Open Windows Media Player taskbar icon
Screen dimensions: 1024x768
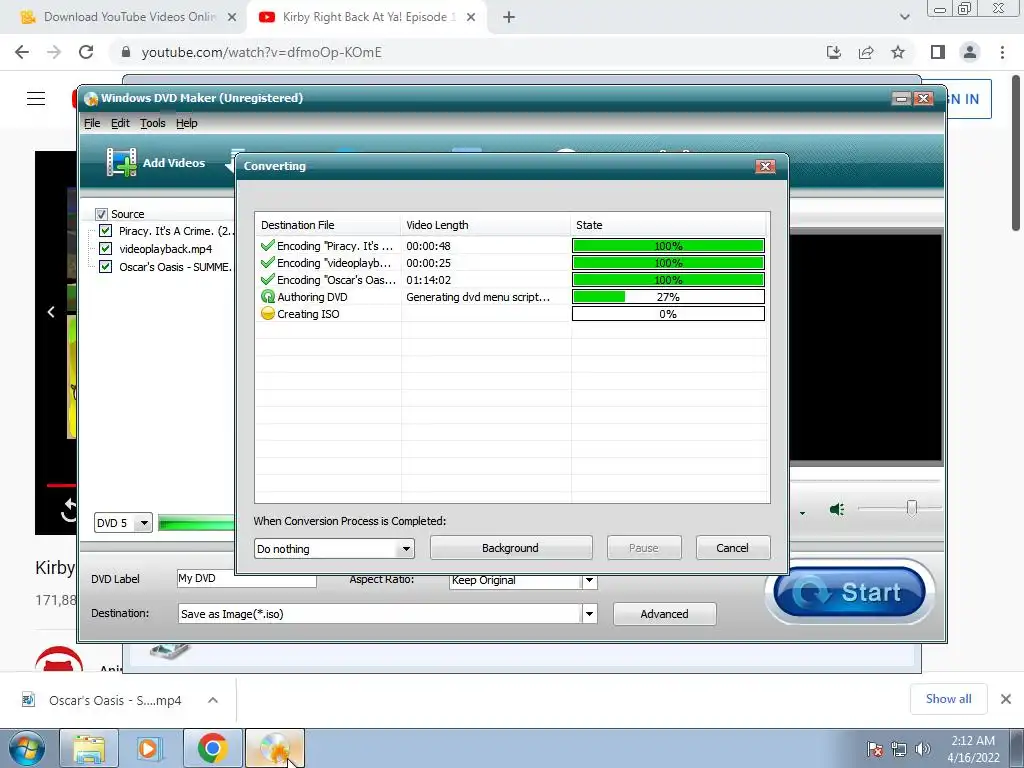pyautogui.click(x=150, y=748)
